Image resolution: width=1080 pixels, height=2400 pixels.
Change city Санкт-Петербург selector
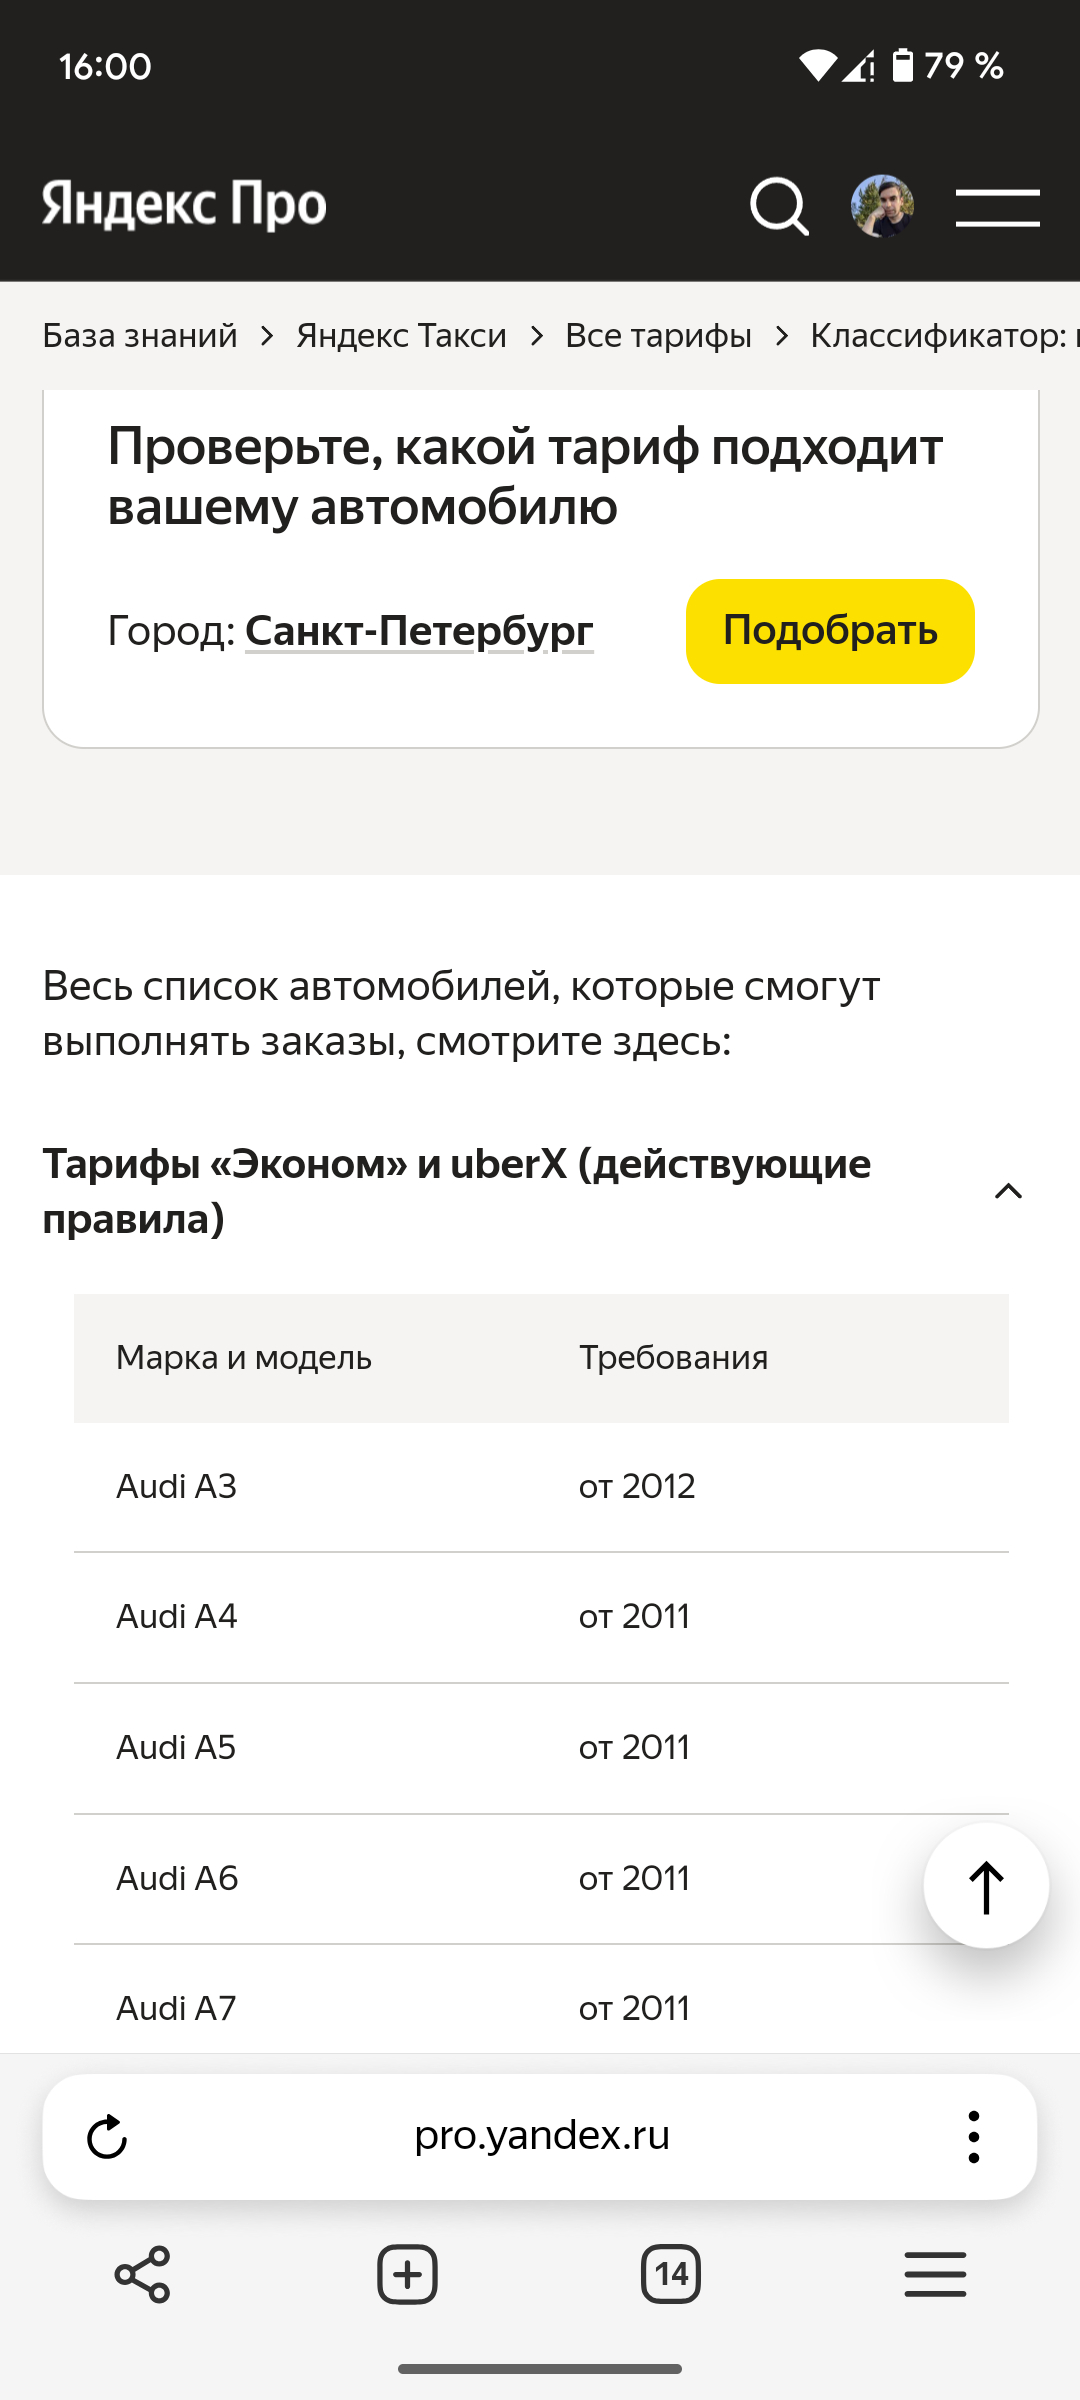click(x=419, y=631)
